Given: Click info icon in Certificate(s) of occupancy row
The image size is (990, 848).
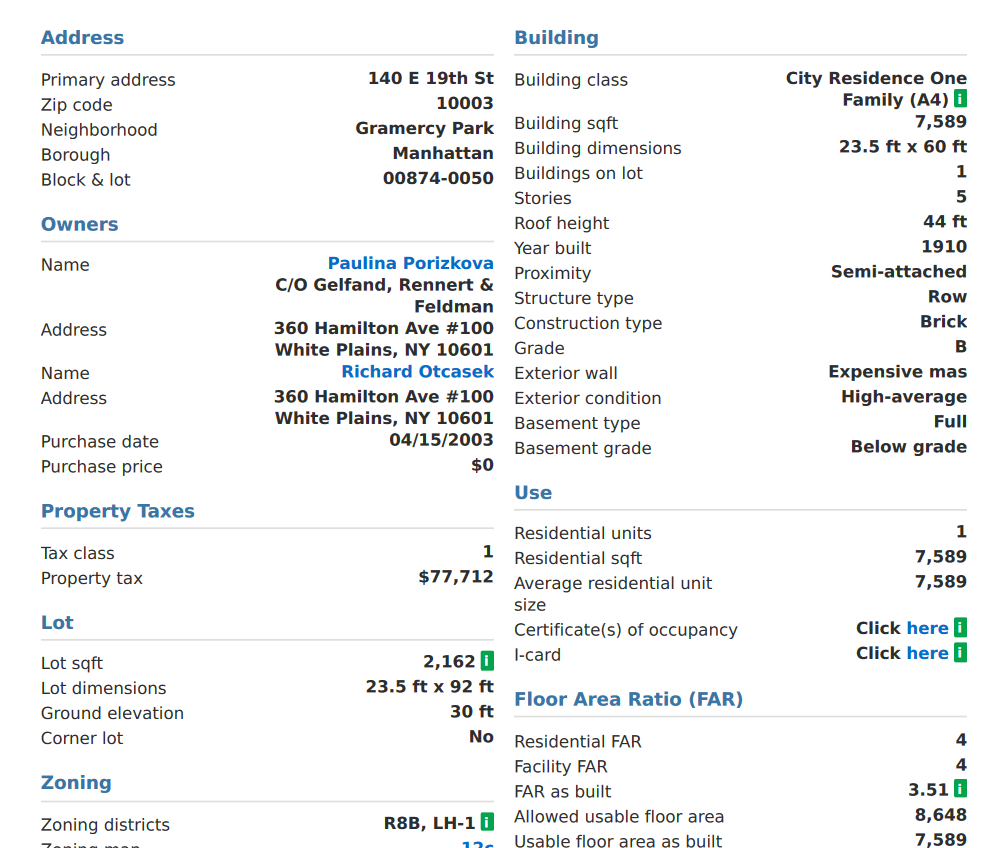Looking at the screenshot, I should (x=960, y=628).
